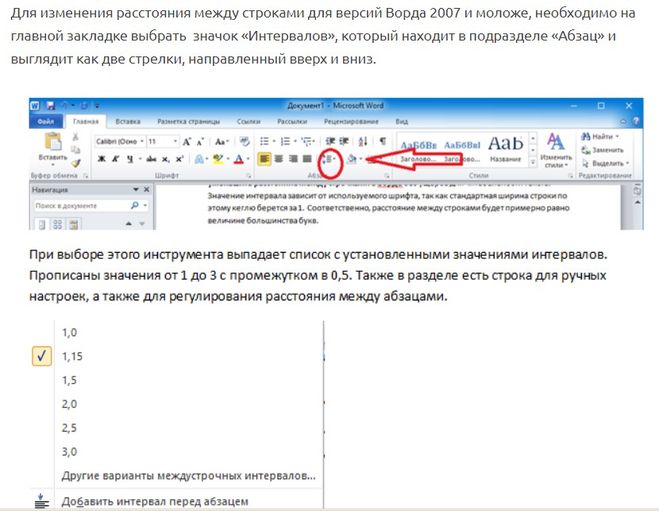The width and height of the screenshot is (659, 511).
Task: Toggle Subscript formatting
Action: pyautogui.click(x=166, y=159)
